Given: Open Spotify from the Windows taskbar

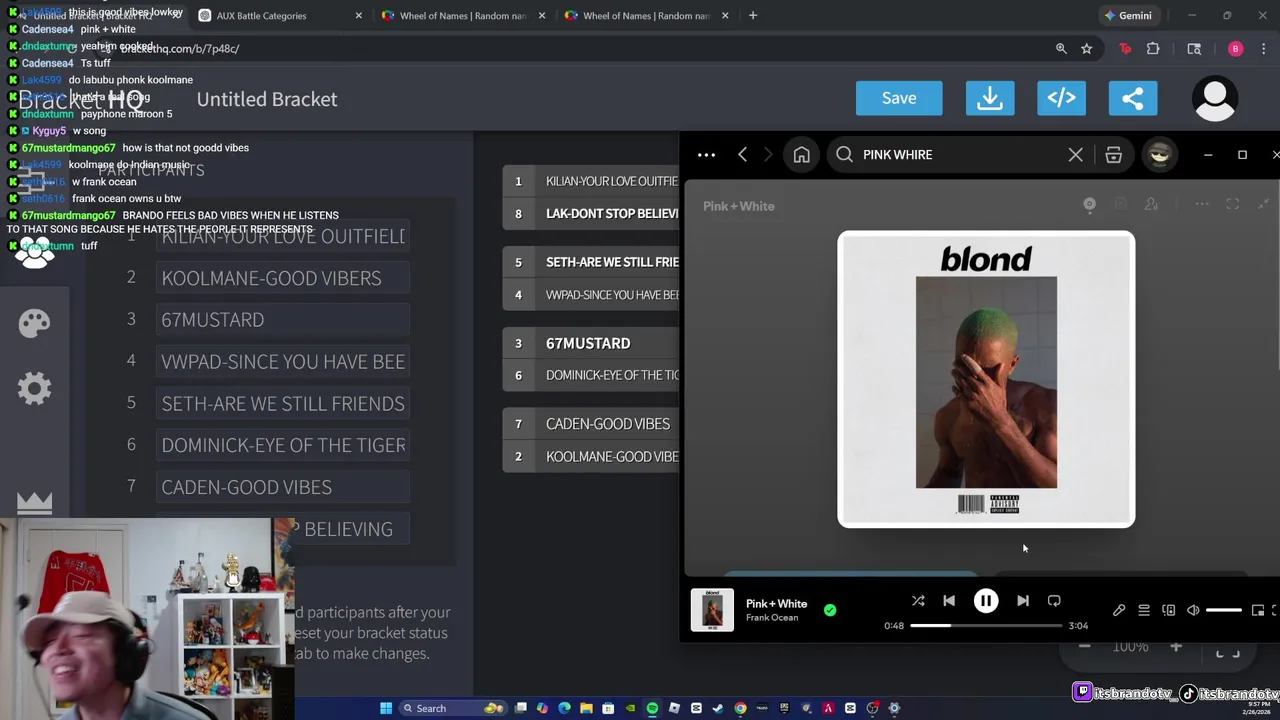Looking at the screenshot, I should point(652,708).
